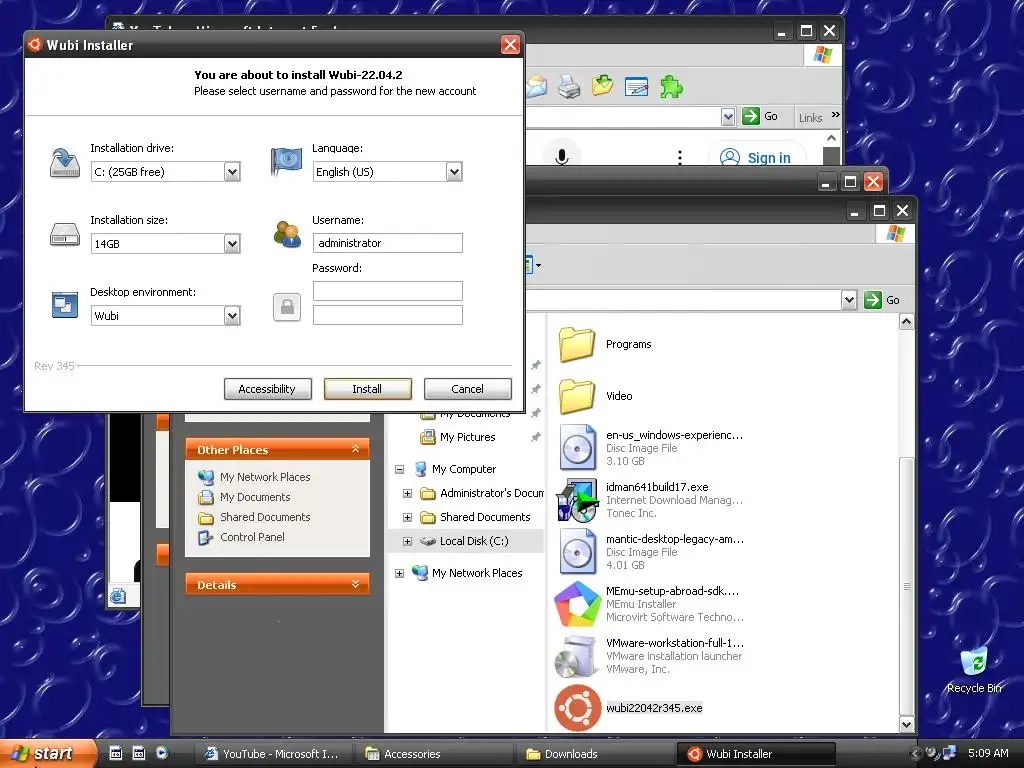Click the Mail icon in Internet Explorer toolbar
The width and height of the screenshot is (1024, 768).
(537, 87)
